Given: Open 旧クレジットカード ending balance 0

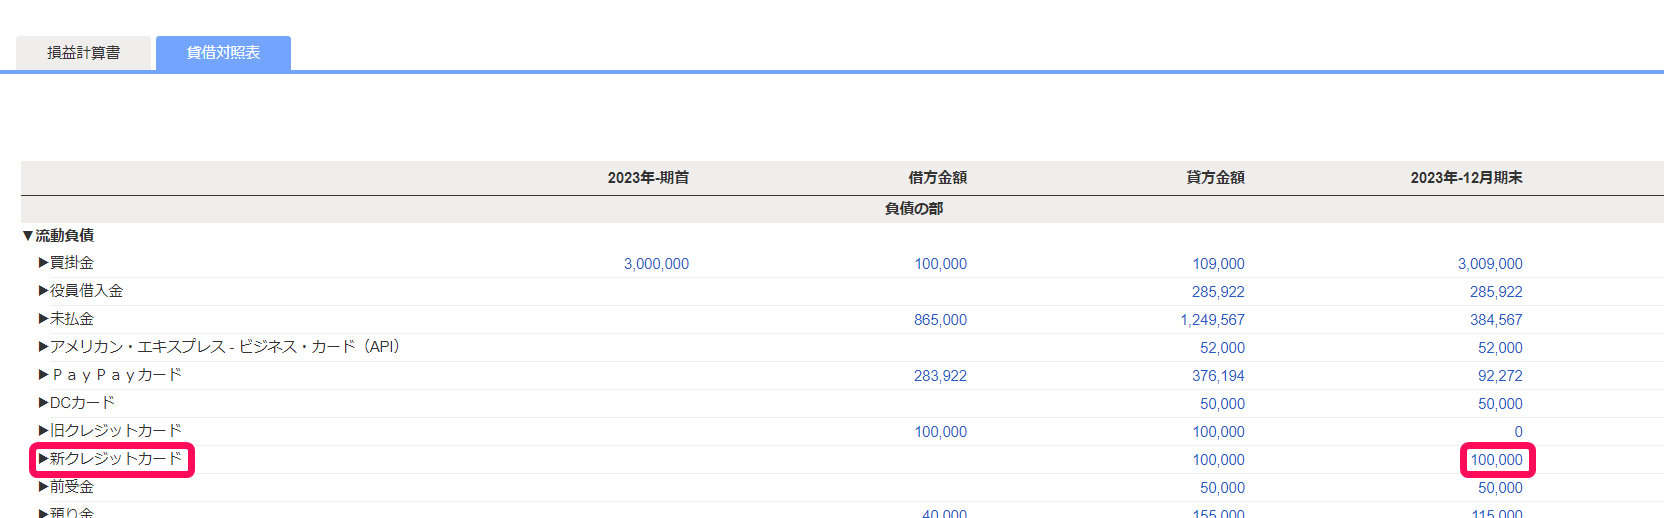Looking at the screenshot, I should (1518, 432).
